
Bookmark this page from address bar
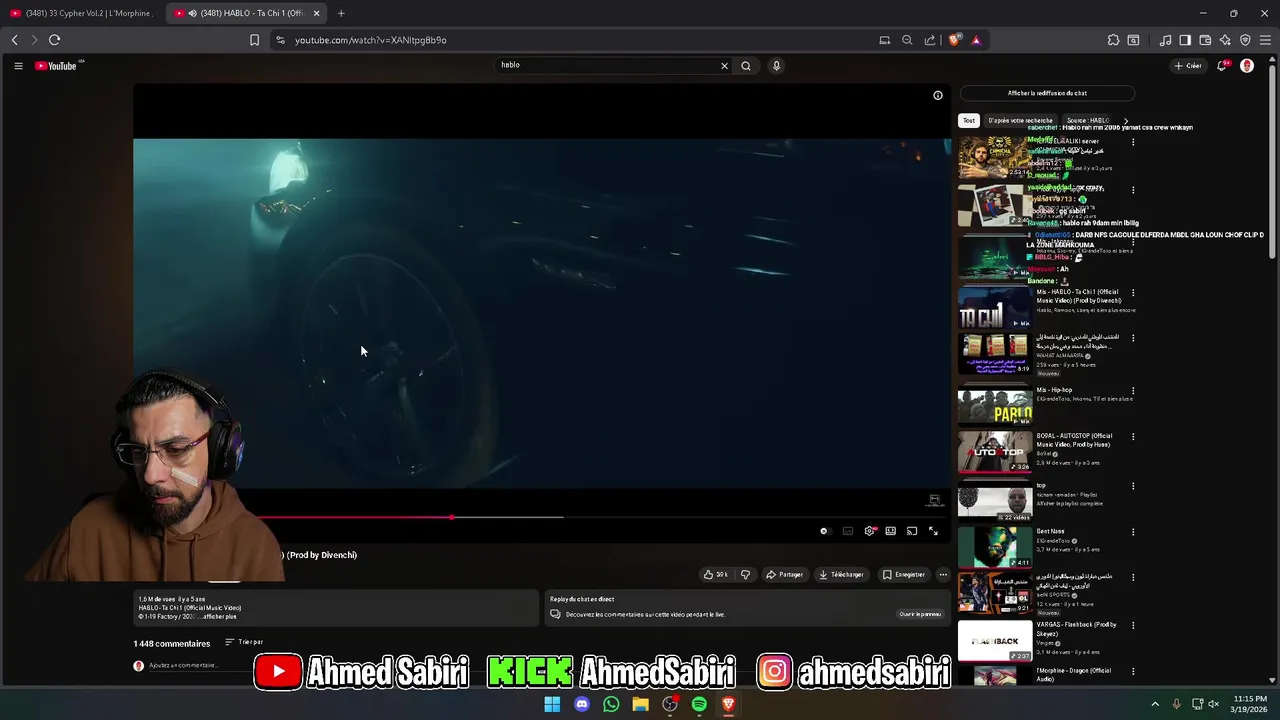[254, 40]
